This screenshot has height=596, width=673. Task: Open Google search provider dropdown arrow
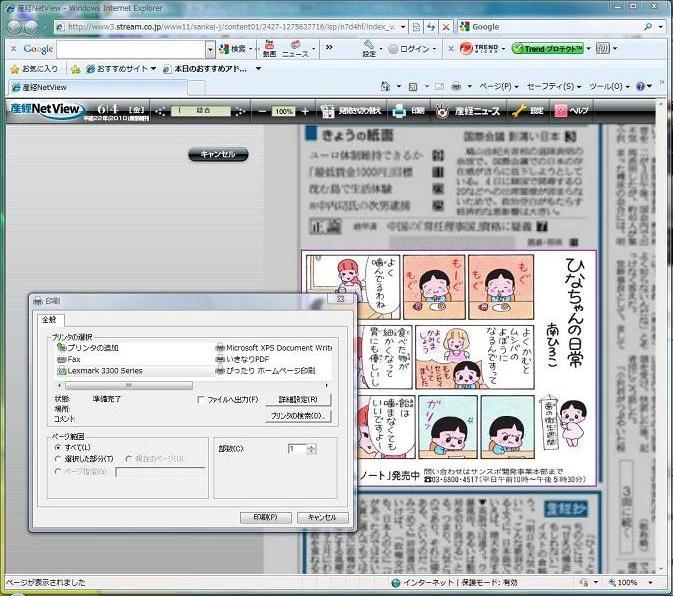point(660,27)
